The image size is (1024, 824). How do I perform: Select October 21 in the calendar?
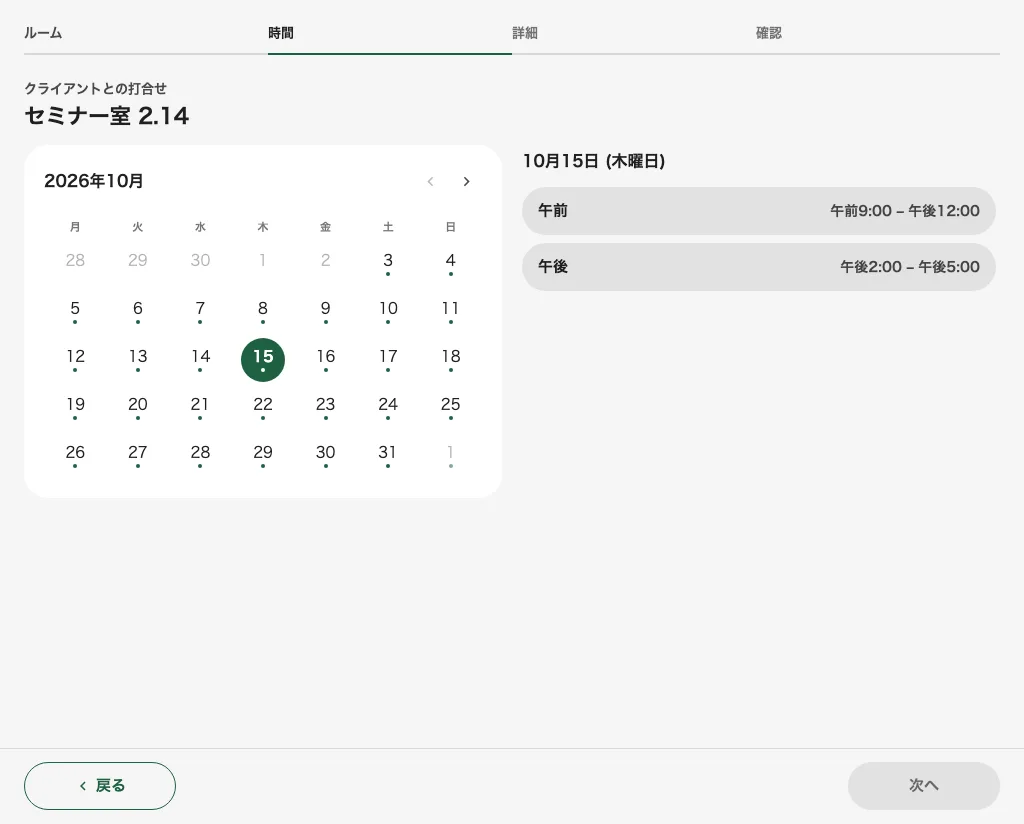click(x=200, y=407)
